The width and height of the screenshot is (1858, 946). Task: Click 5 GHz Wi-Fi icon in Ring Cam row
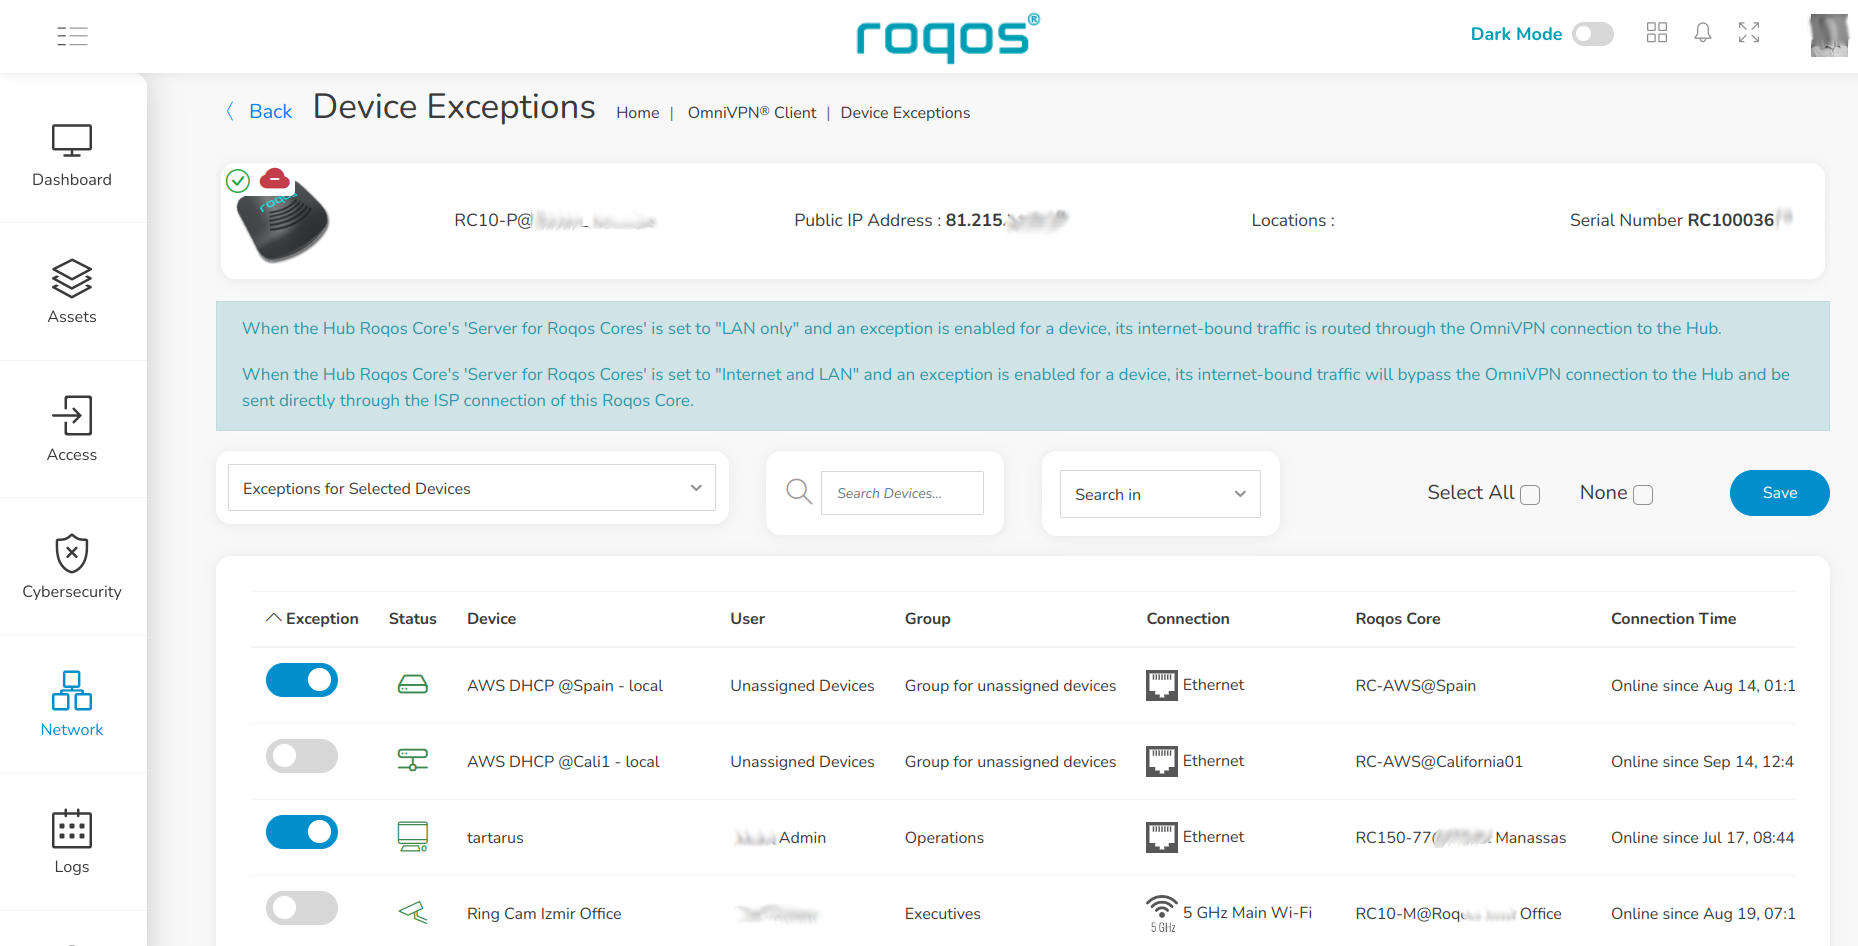tap(1162, 912)
